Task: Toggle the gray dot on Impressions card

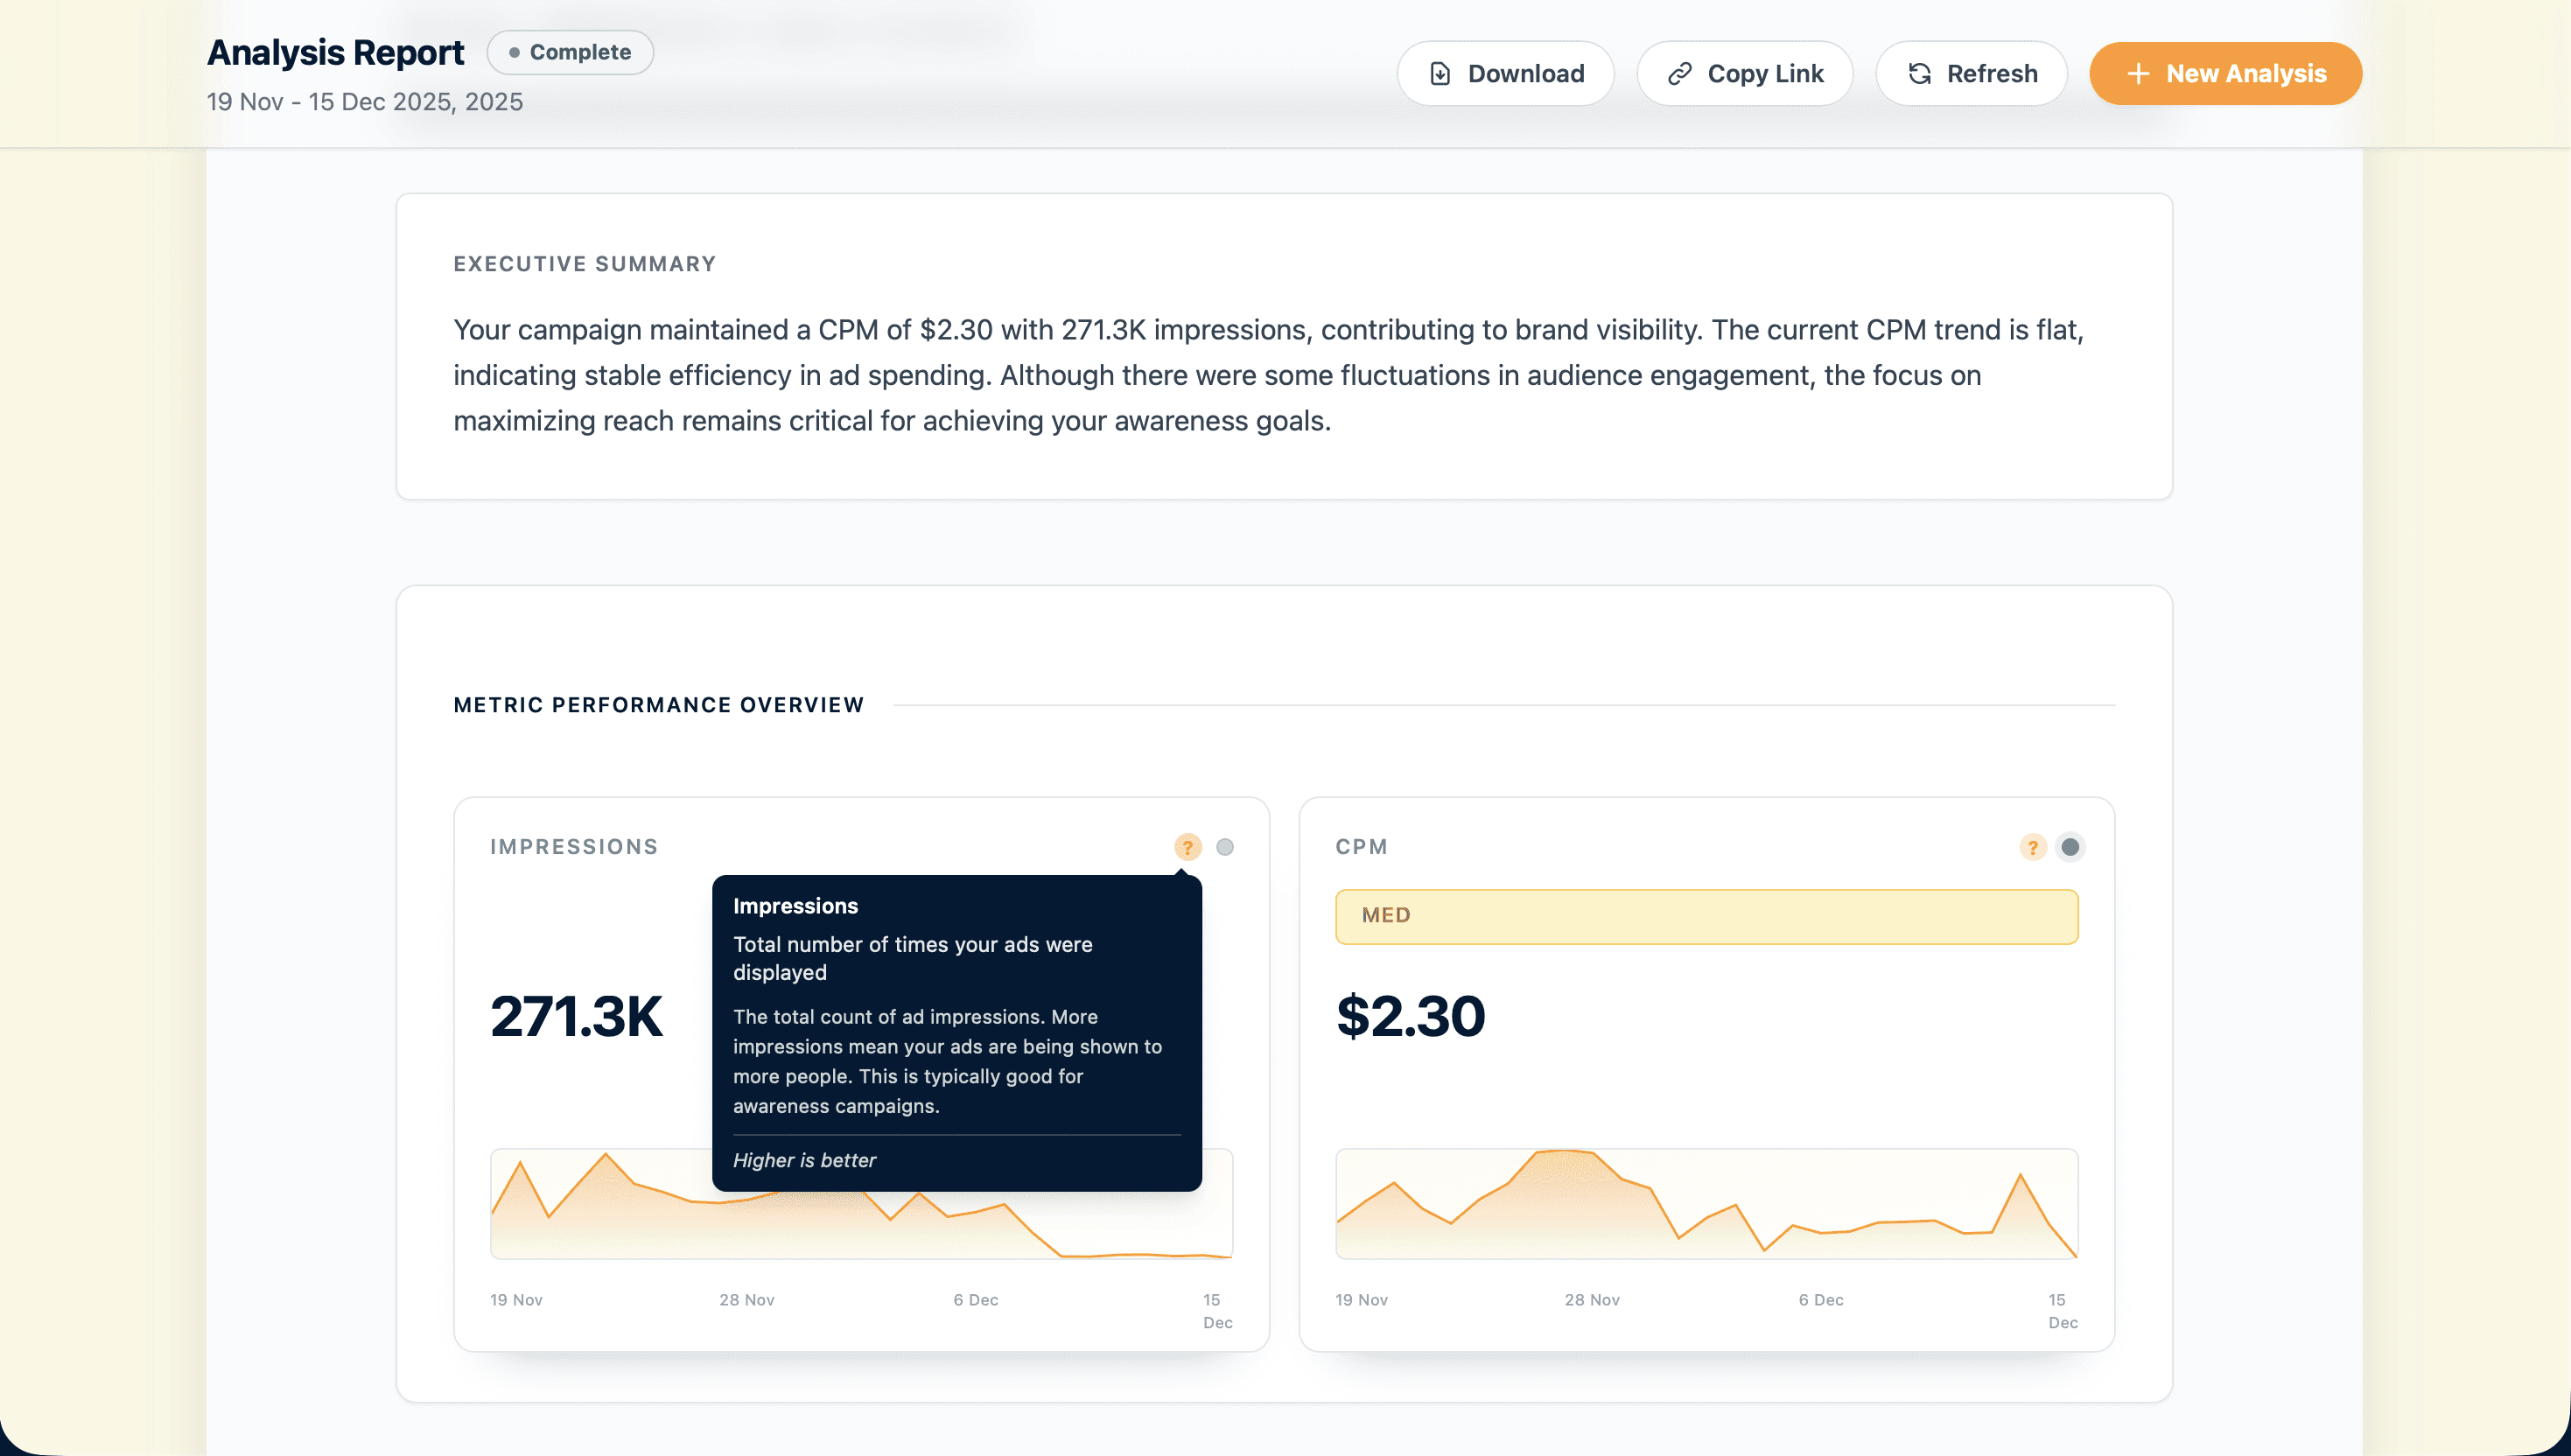Action: 1225,847
